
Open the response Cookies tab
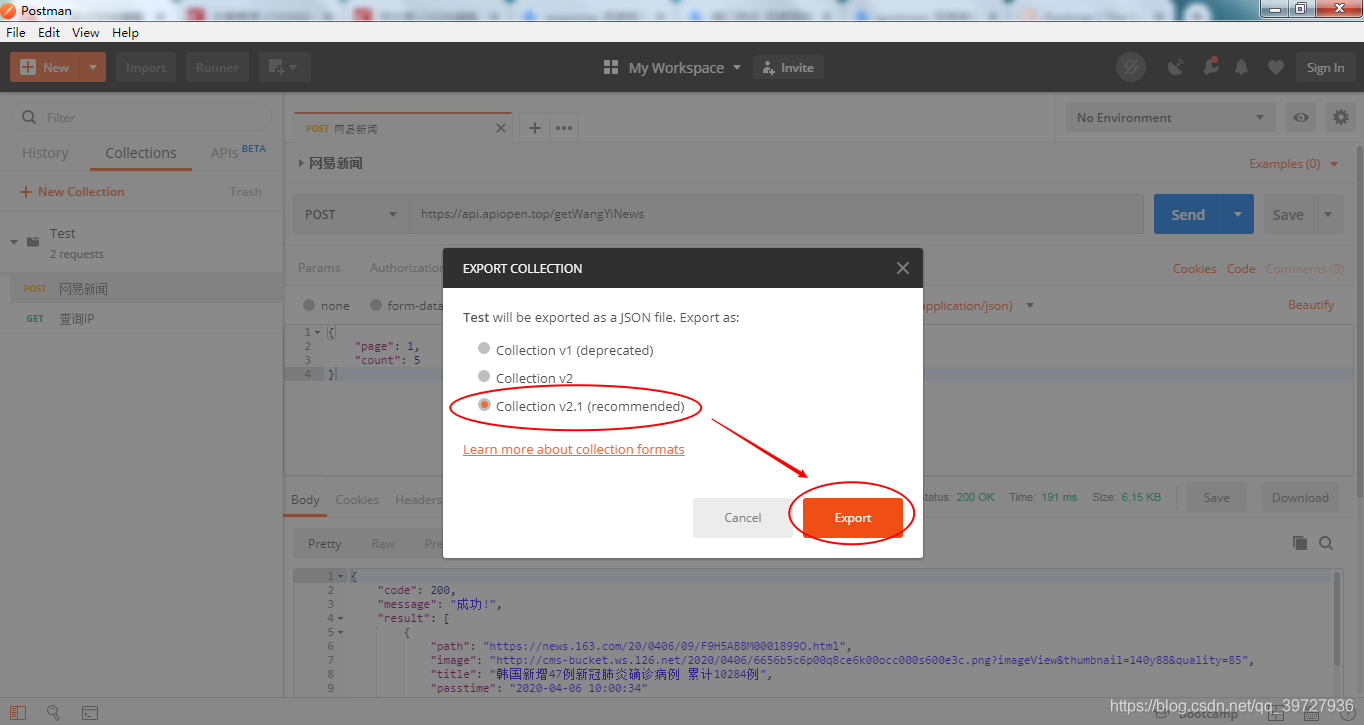357,499
